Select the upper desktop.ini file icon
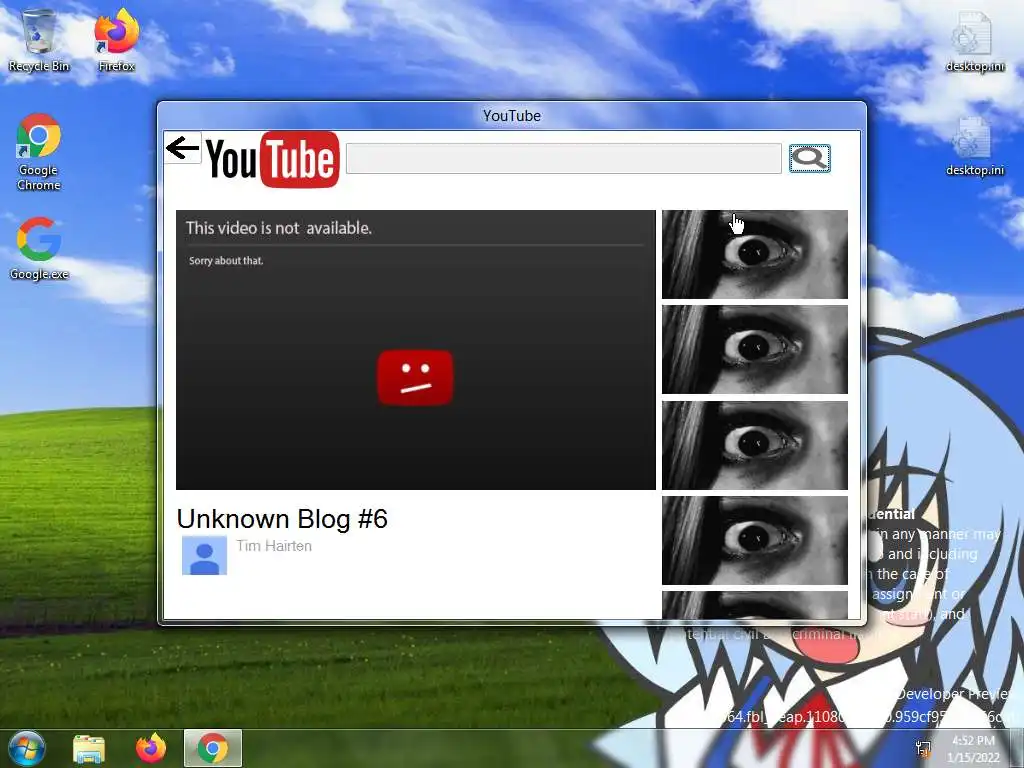The image size is (1024, 768). coord(974,42)
